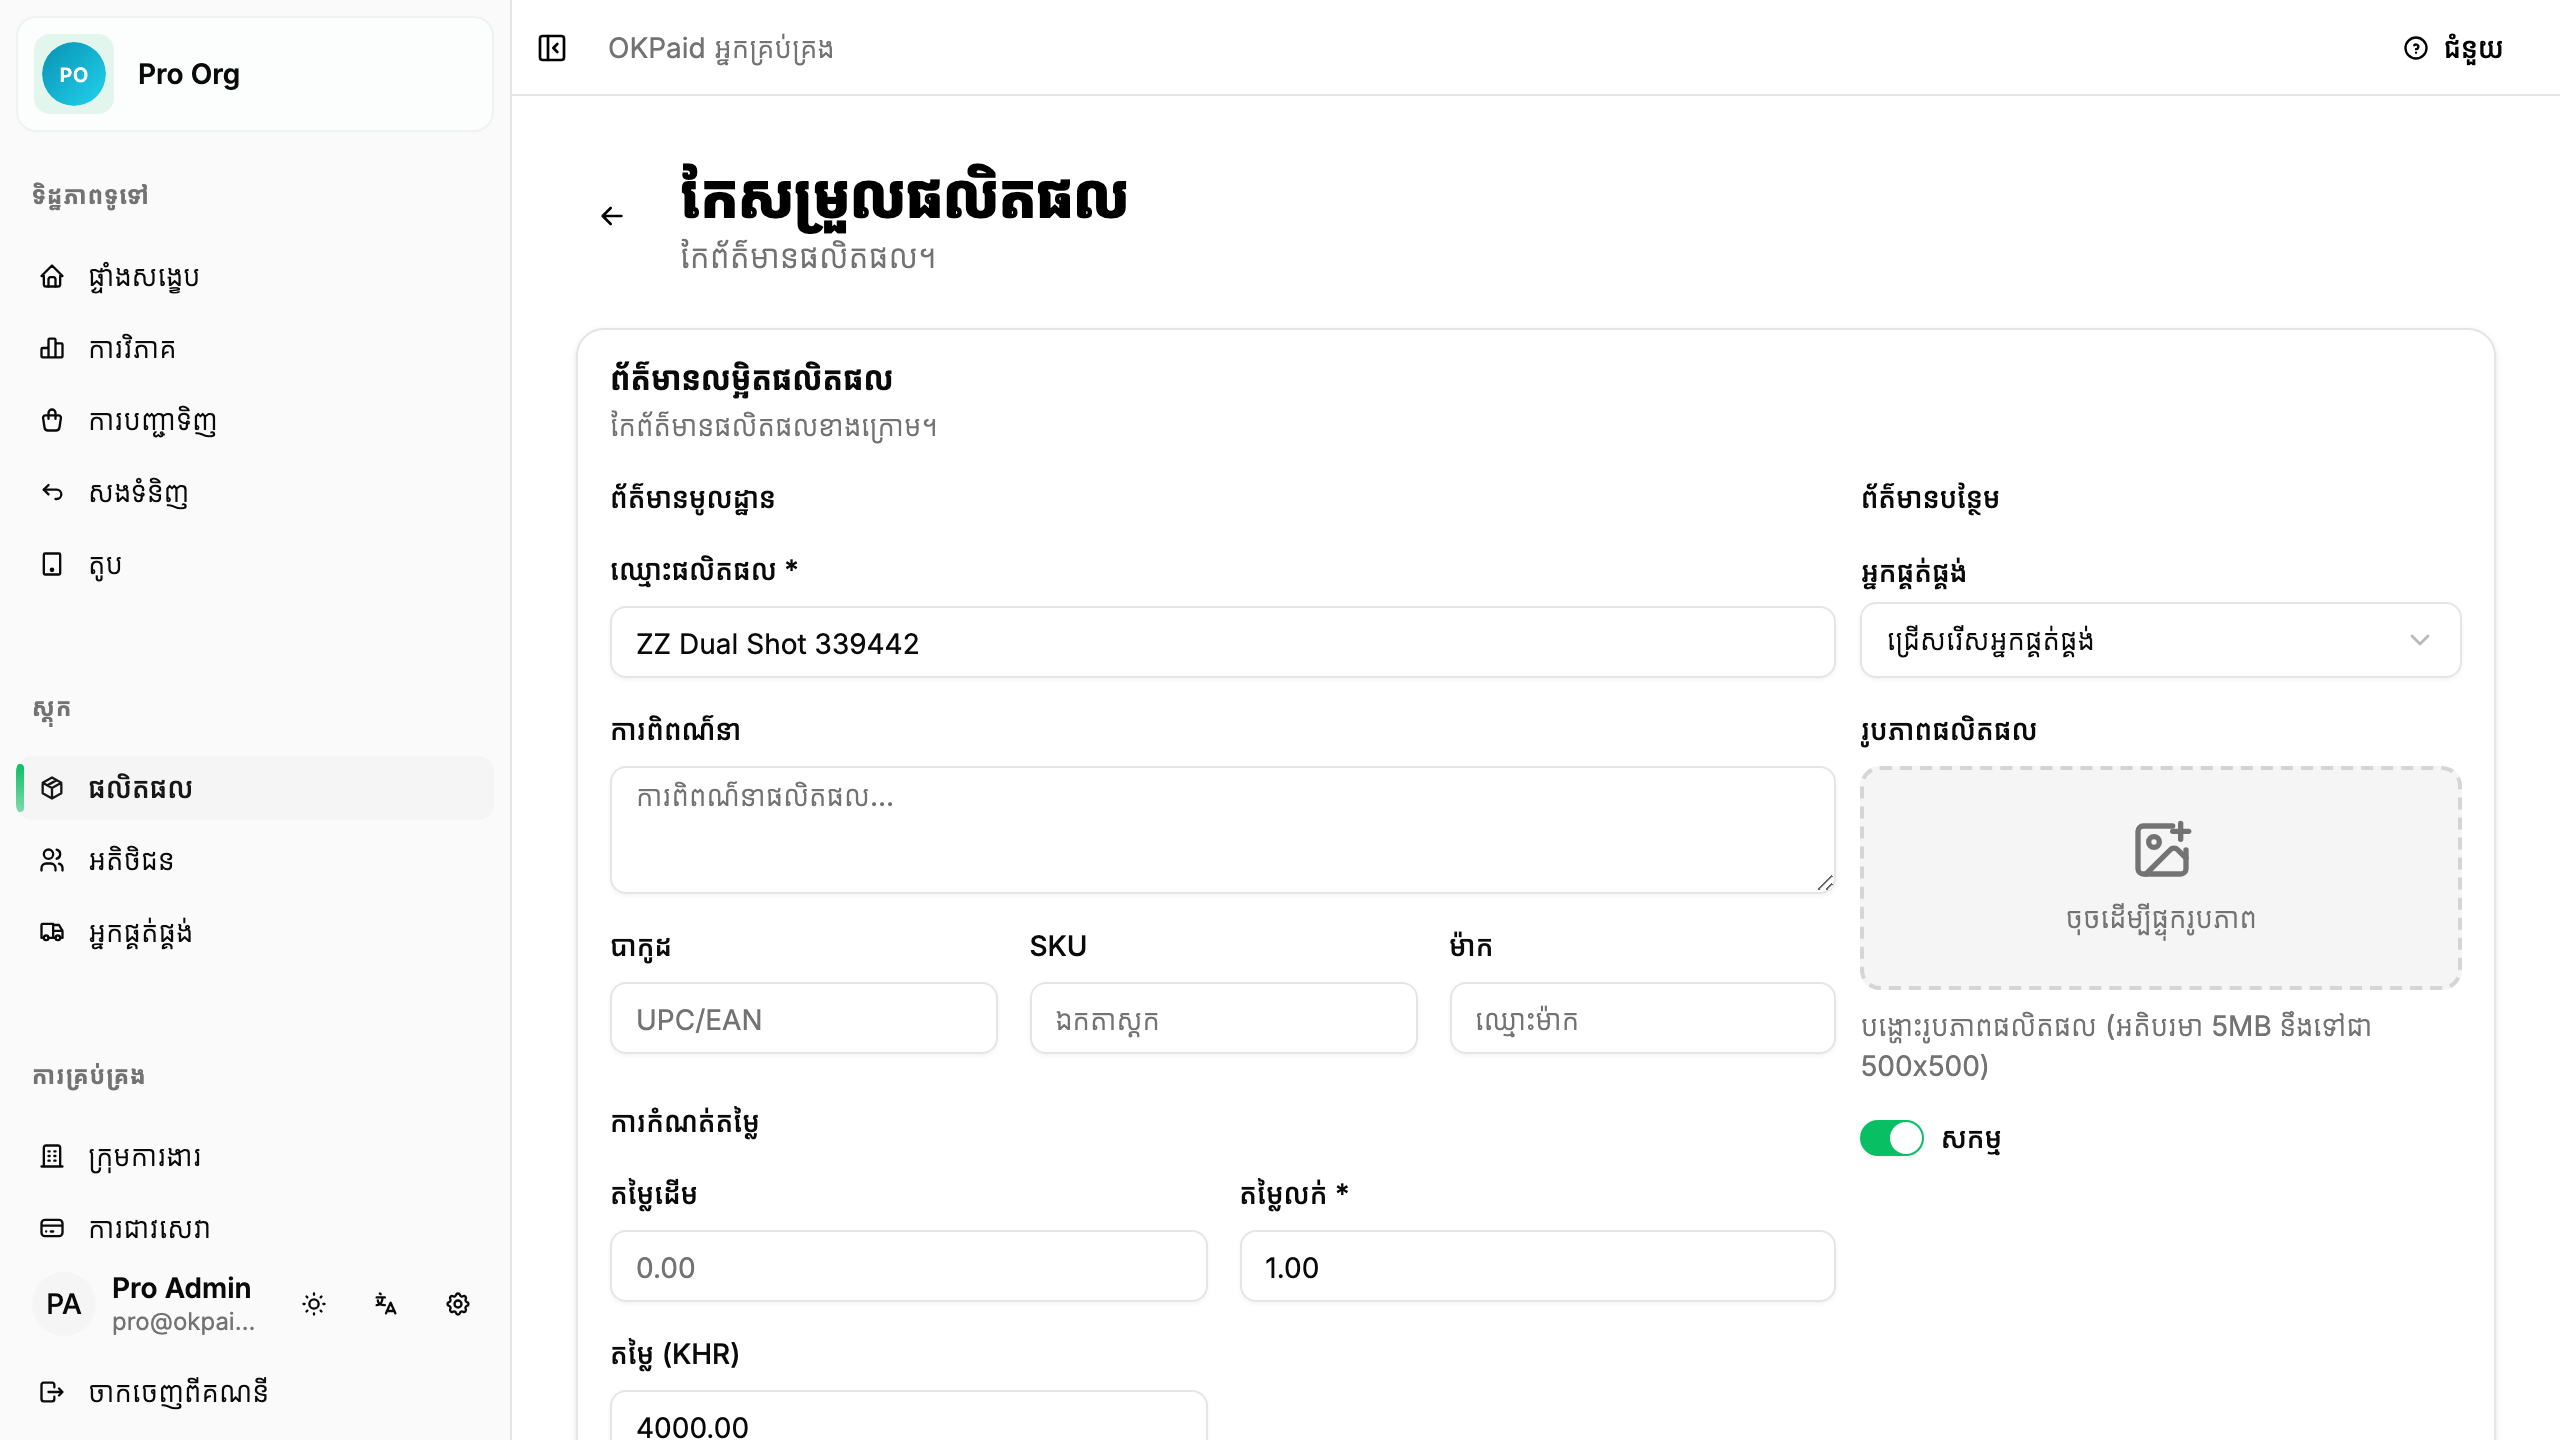Open the help question-mark icon
The height and width of the screenshot is (1440, 2560).
pos(2415,48)
